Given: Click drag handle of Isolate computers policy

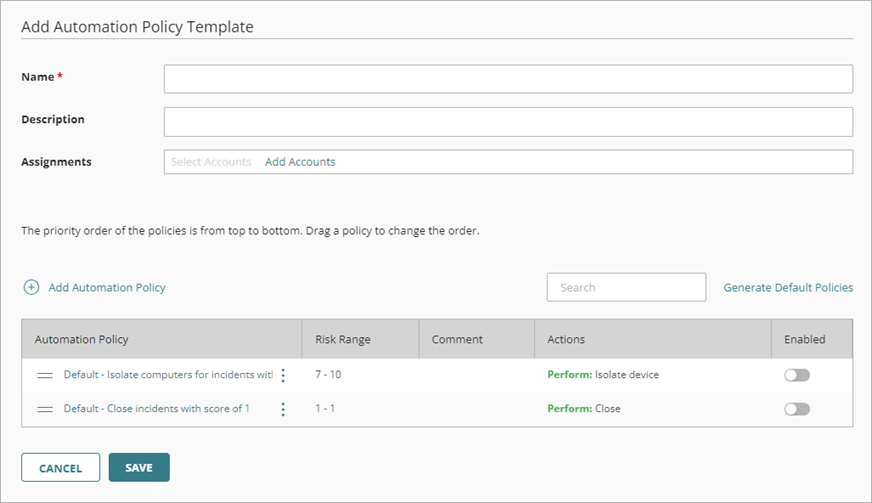Looking at the screenshot, I should coord(45,375).
